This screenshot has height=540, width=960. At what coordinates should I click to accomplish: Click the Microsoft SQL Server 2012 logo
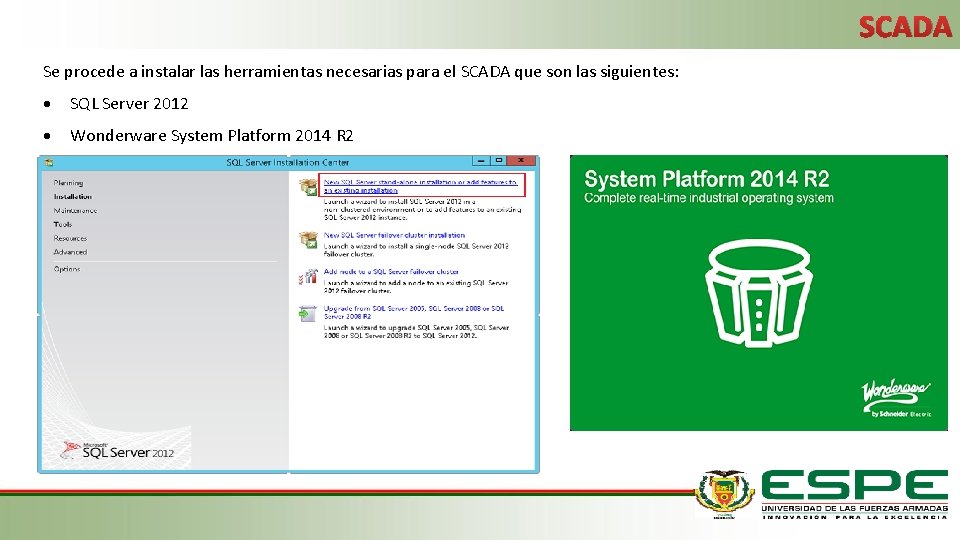point(118,450)
